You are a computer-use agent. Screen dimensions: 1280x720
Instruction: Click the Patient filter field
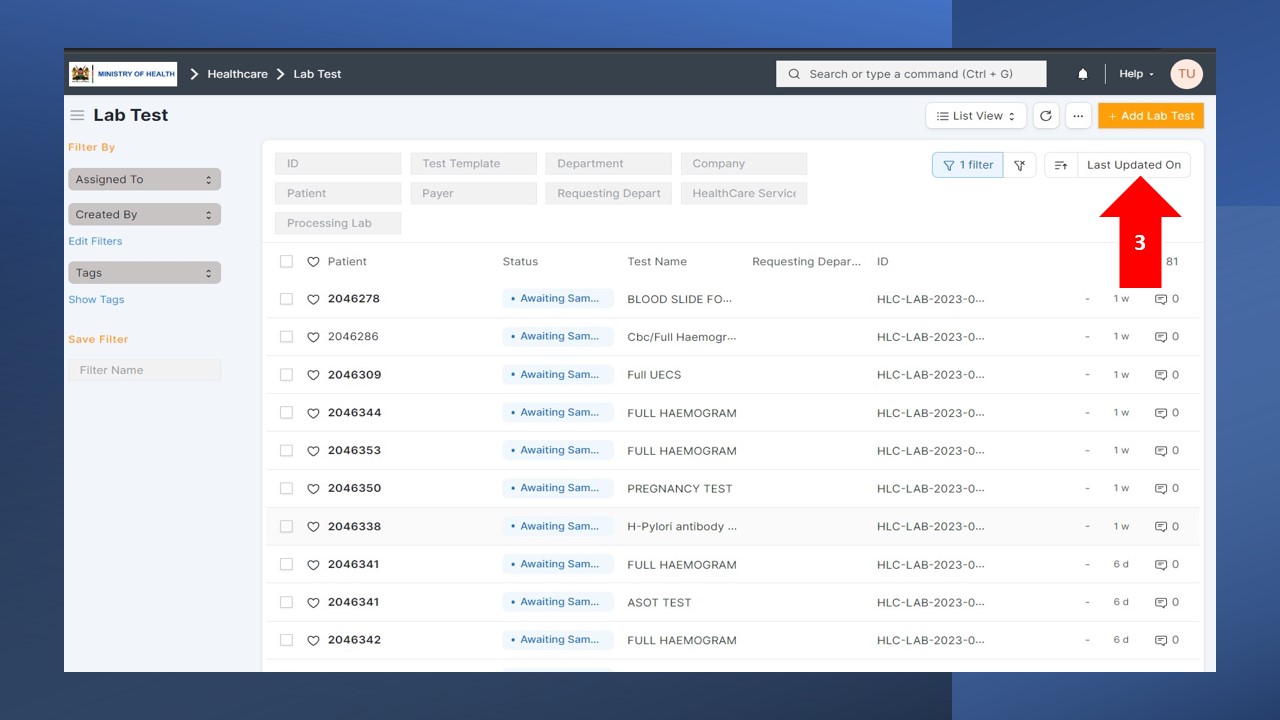point(338,194)
